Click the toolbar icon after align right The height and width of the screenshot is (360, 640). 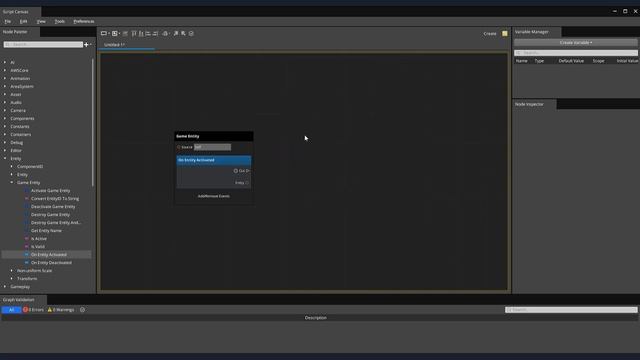click(x=165, y=33)
